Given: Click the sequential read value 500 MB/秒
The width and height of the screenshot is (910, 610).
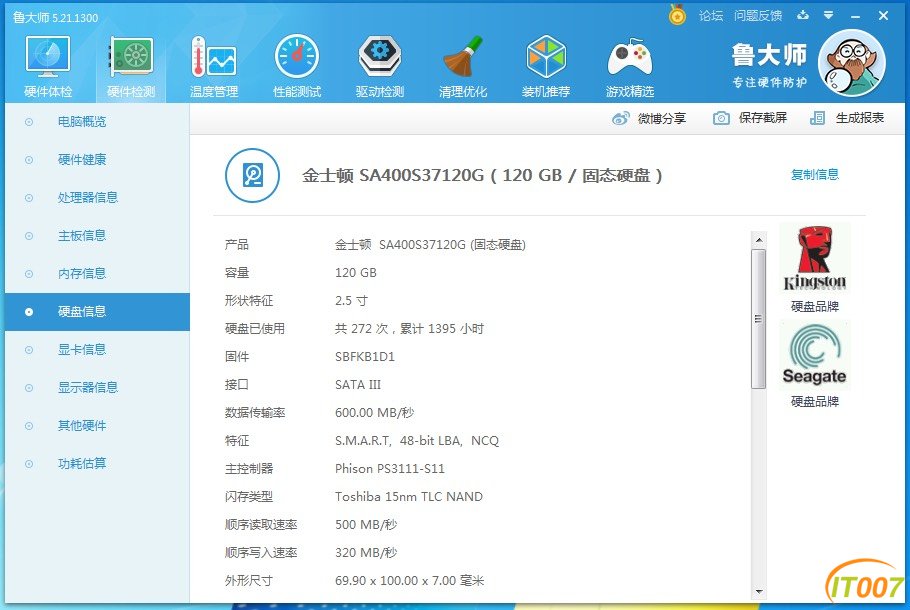Looking at the screenshot, I should [x=366, y=525].
